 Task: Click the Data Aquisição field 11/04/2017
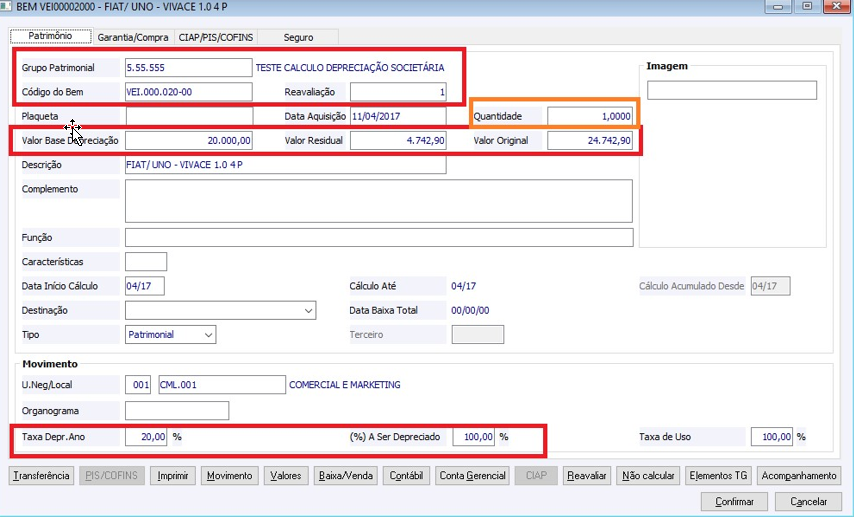coord(398,116)
